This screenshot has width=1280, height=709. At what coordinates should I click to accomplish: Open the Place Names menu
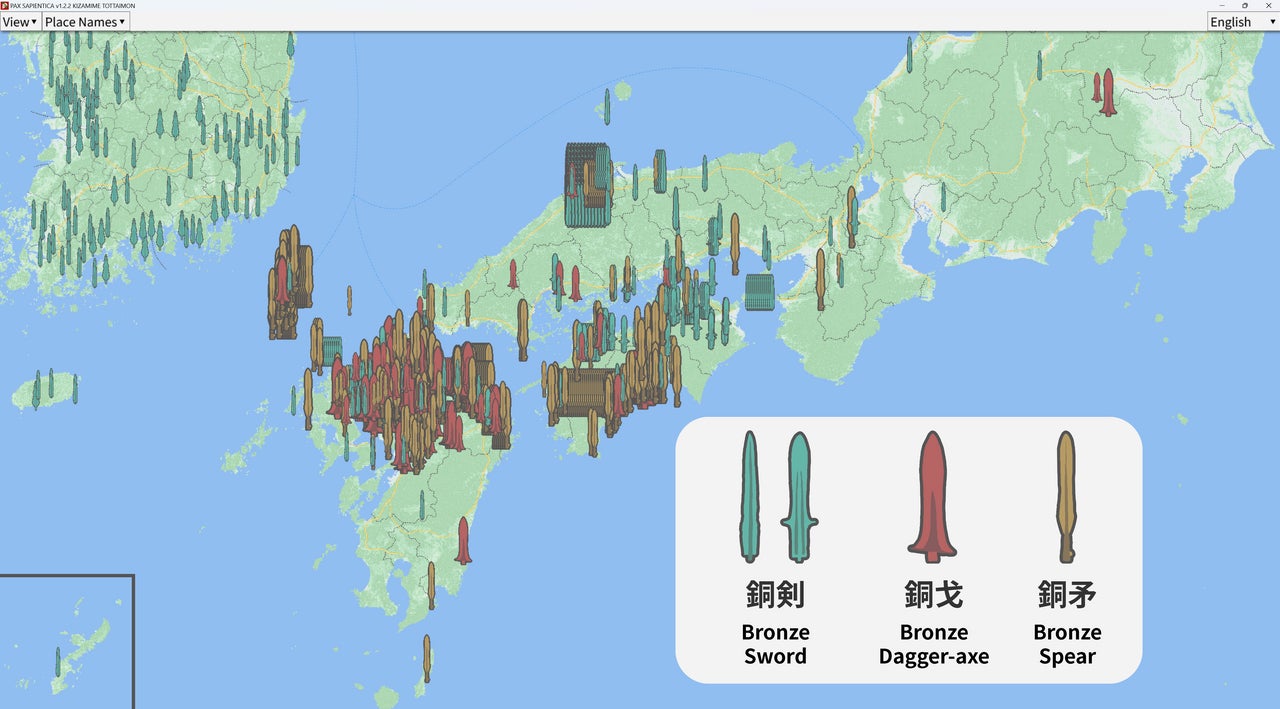(85, 22)
